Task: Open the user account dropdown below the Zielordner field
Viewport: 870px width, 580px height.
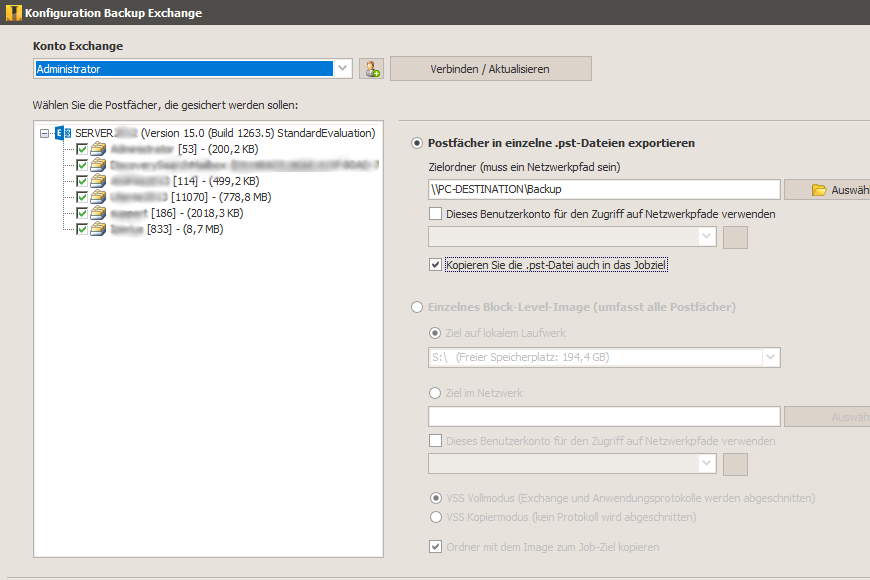Action: [x=706, y=236]
